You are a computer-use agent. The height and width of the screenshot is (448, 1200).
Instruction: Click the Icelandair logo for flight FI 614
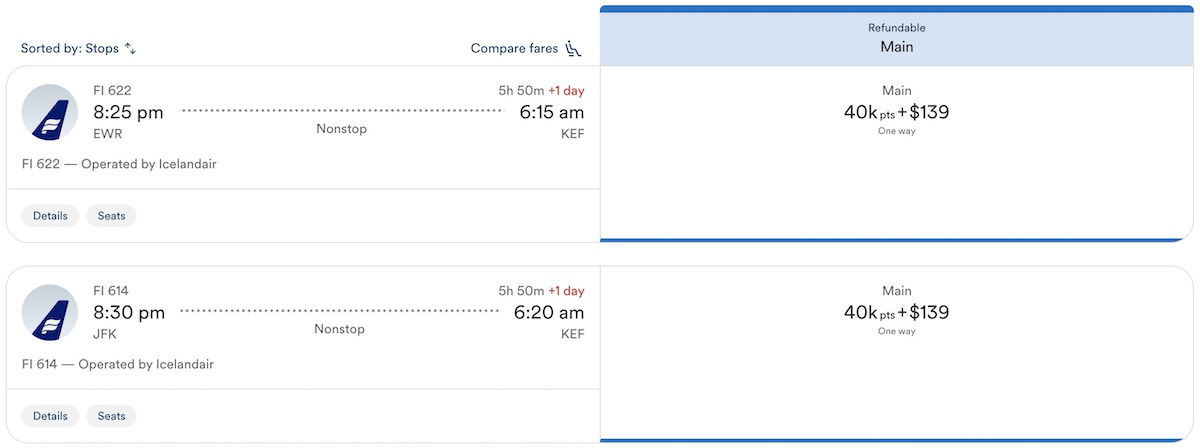coord(50,312)
